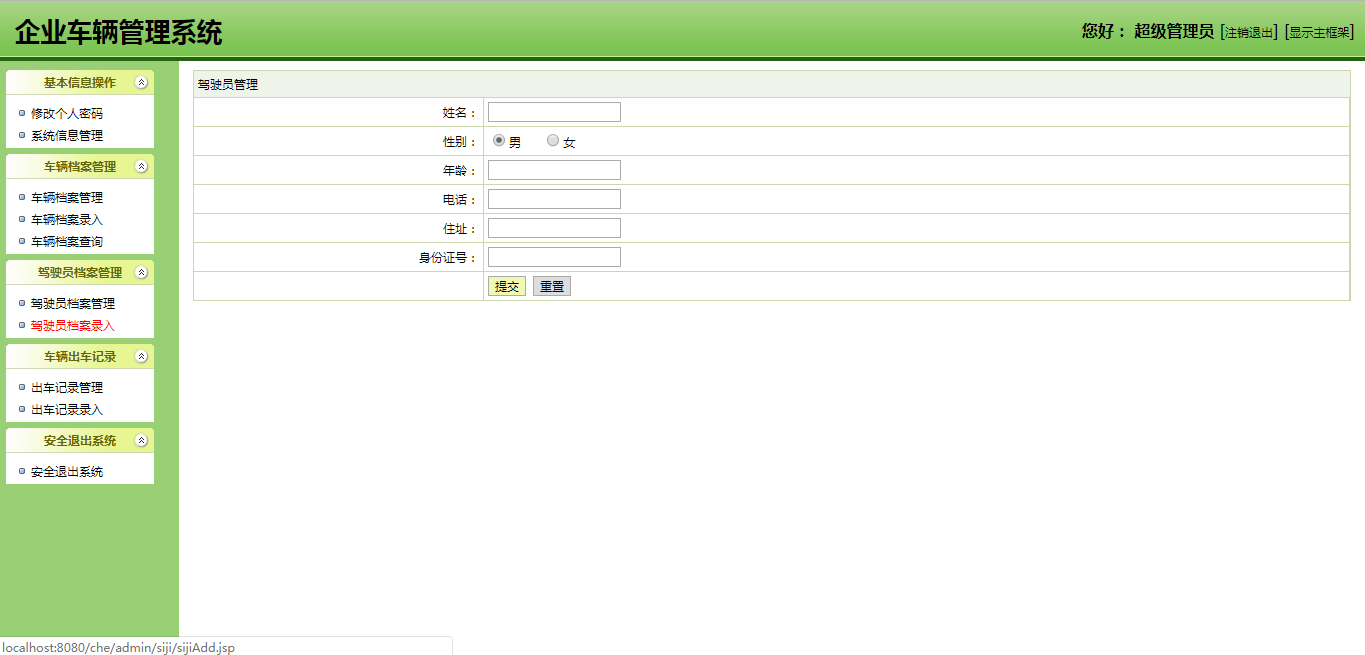The width and height of the screenshot is (1365, 655).
Task: Collapse the 驾驶员档案管理 section chevron
Action: tap(142, 273)
